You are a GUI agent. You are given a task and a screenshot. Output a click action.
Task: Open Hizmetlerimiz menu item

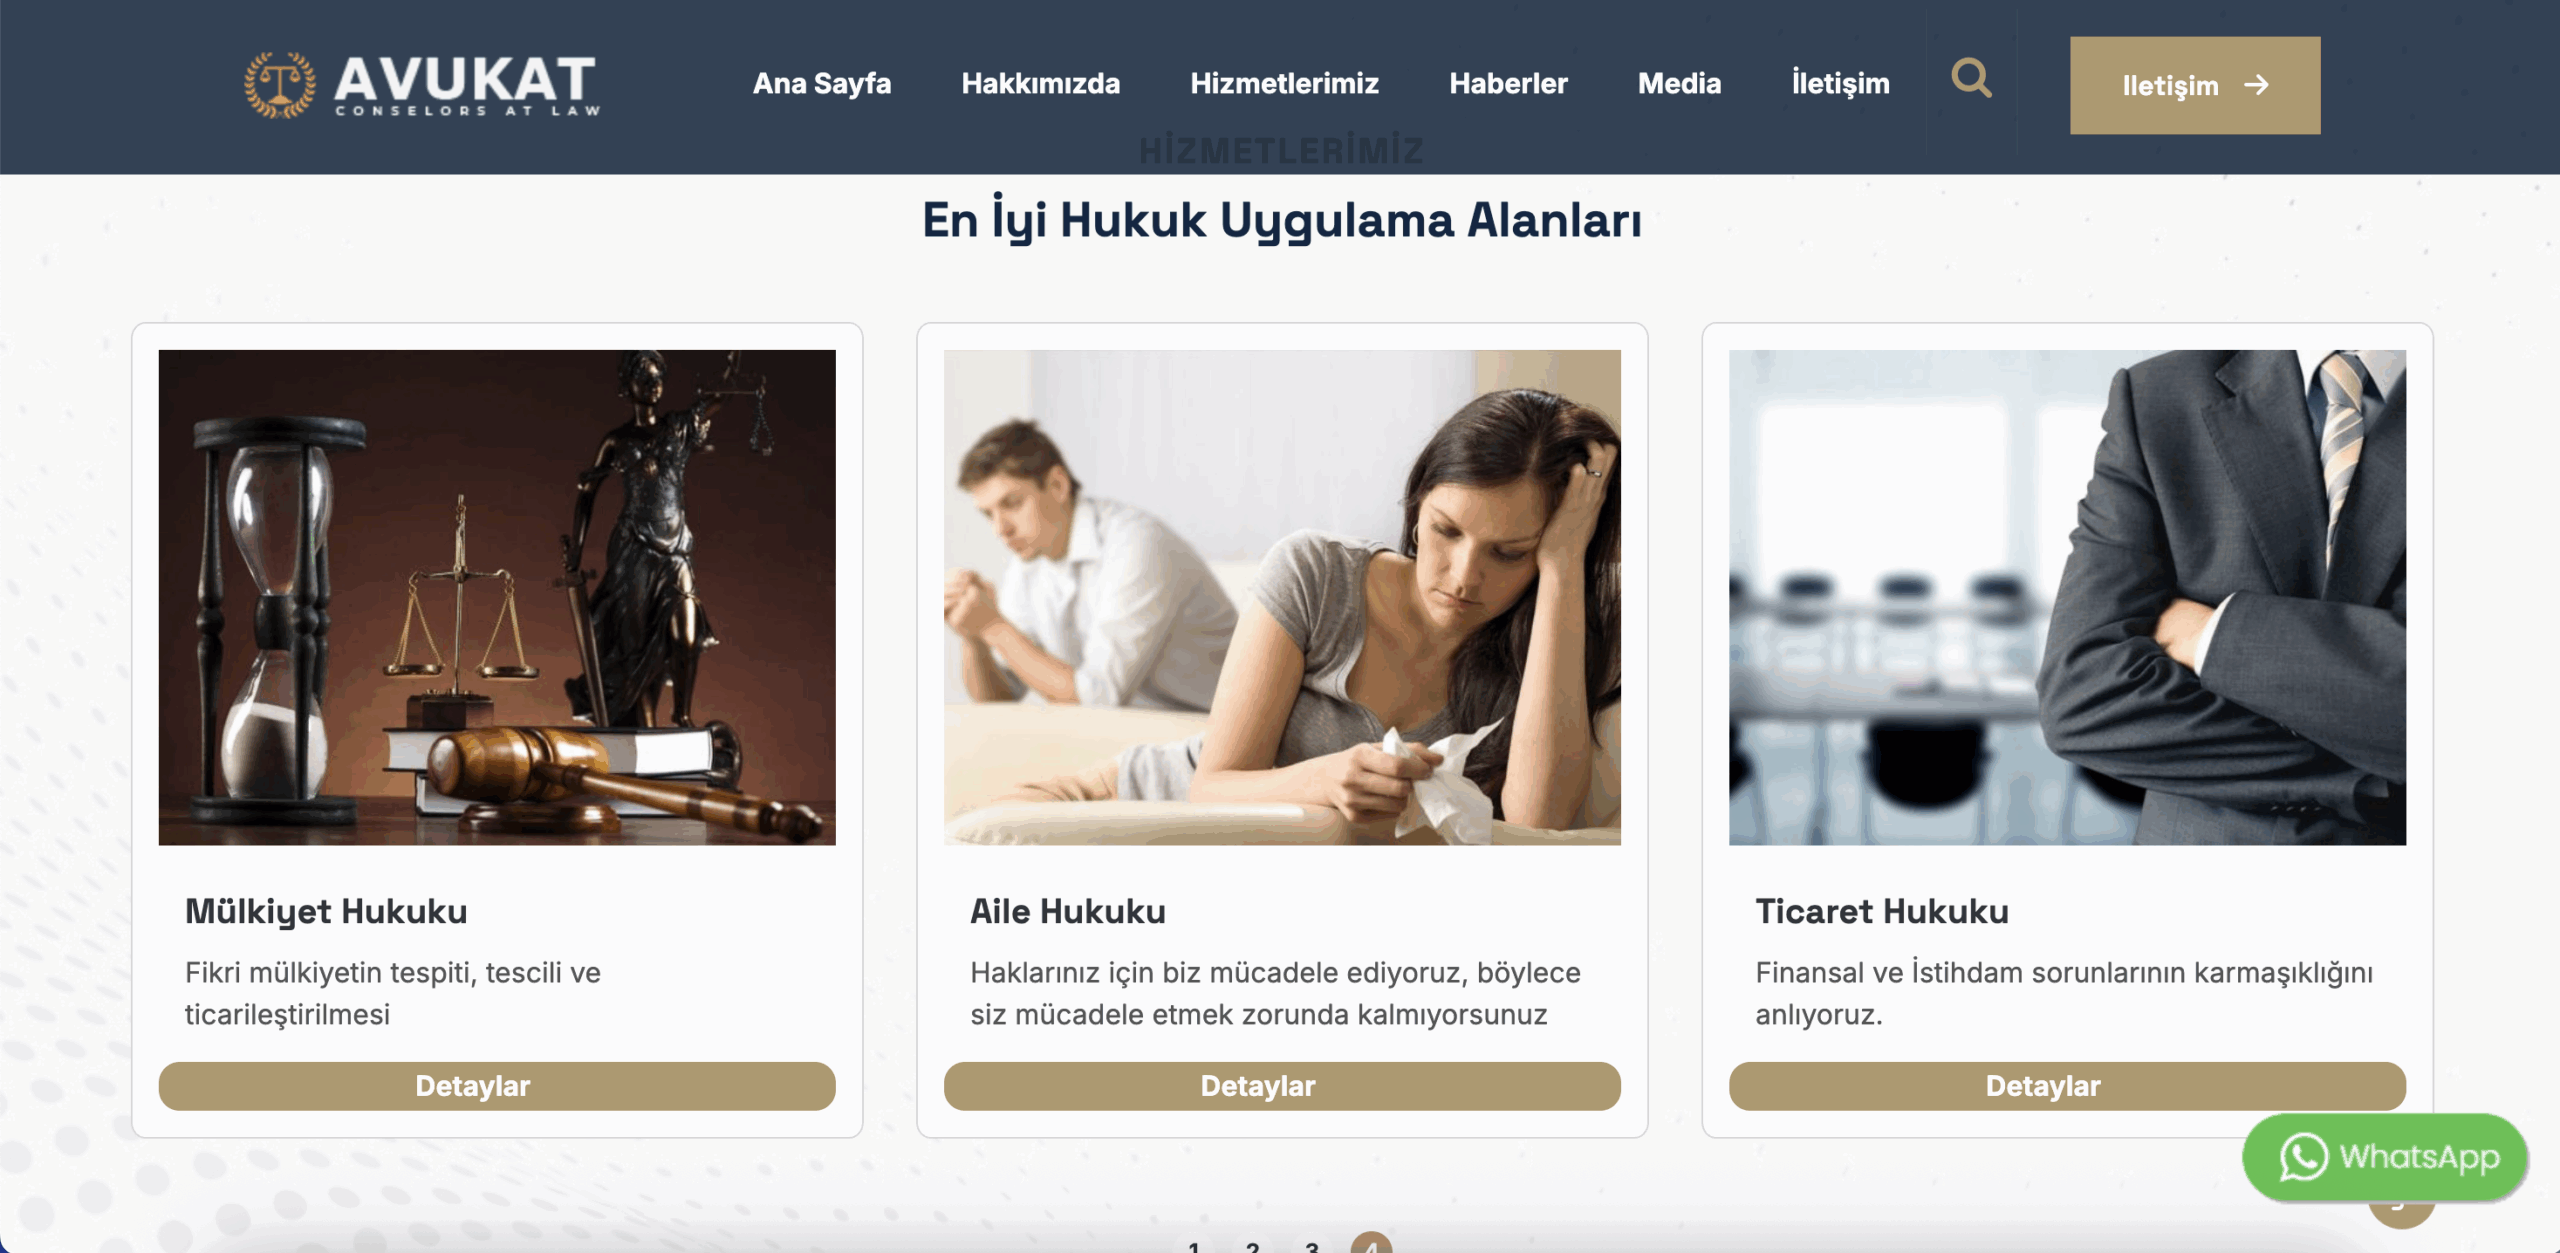pos(1285,83)
